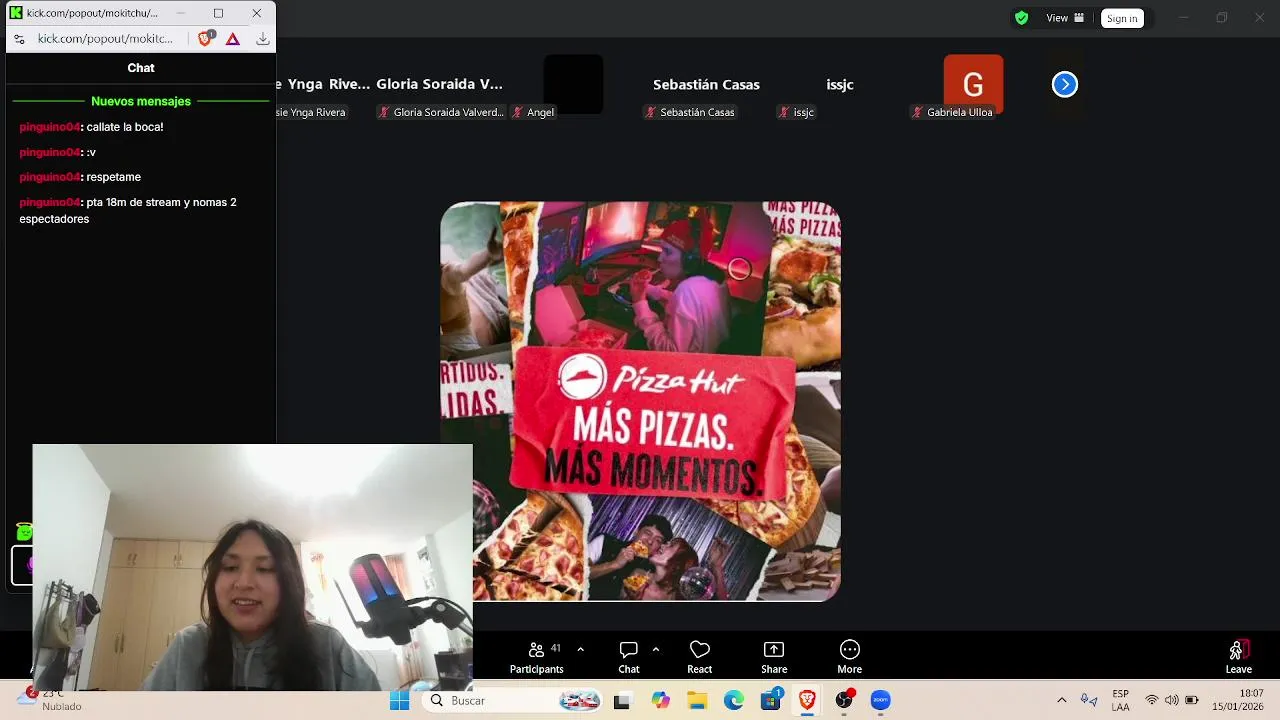1280x720 pixels.
Task: Open site settings icon in Kick address bar
Action: (x=19, y=39)
